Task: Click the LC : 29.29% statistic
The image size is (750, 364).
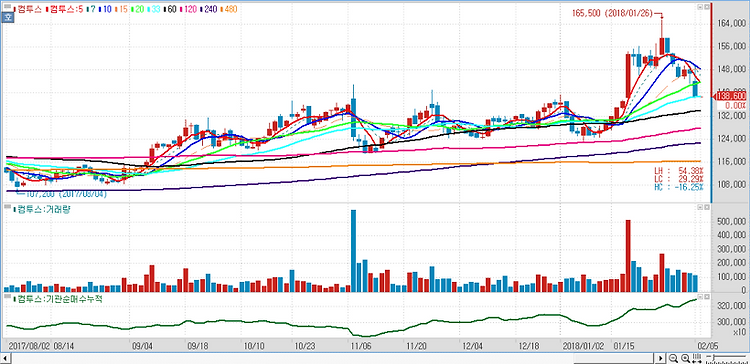Action: pos(678,178)
